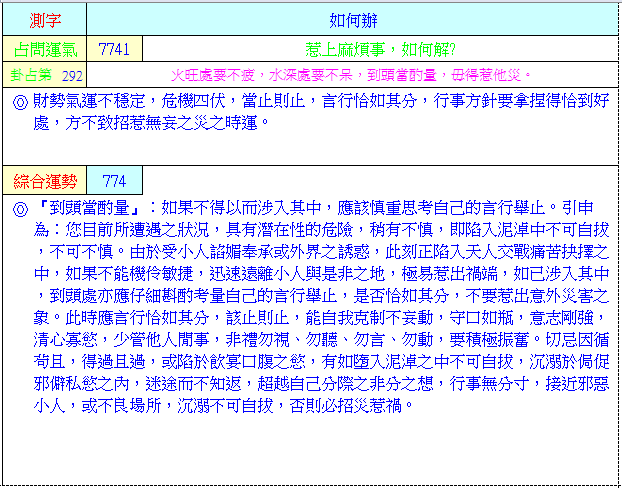Click the line starting 處，方不致招惹無妄之災
This screenshot has height=489, width=622.
152,120
